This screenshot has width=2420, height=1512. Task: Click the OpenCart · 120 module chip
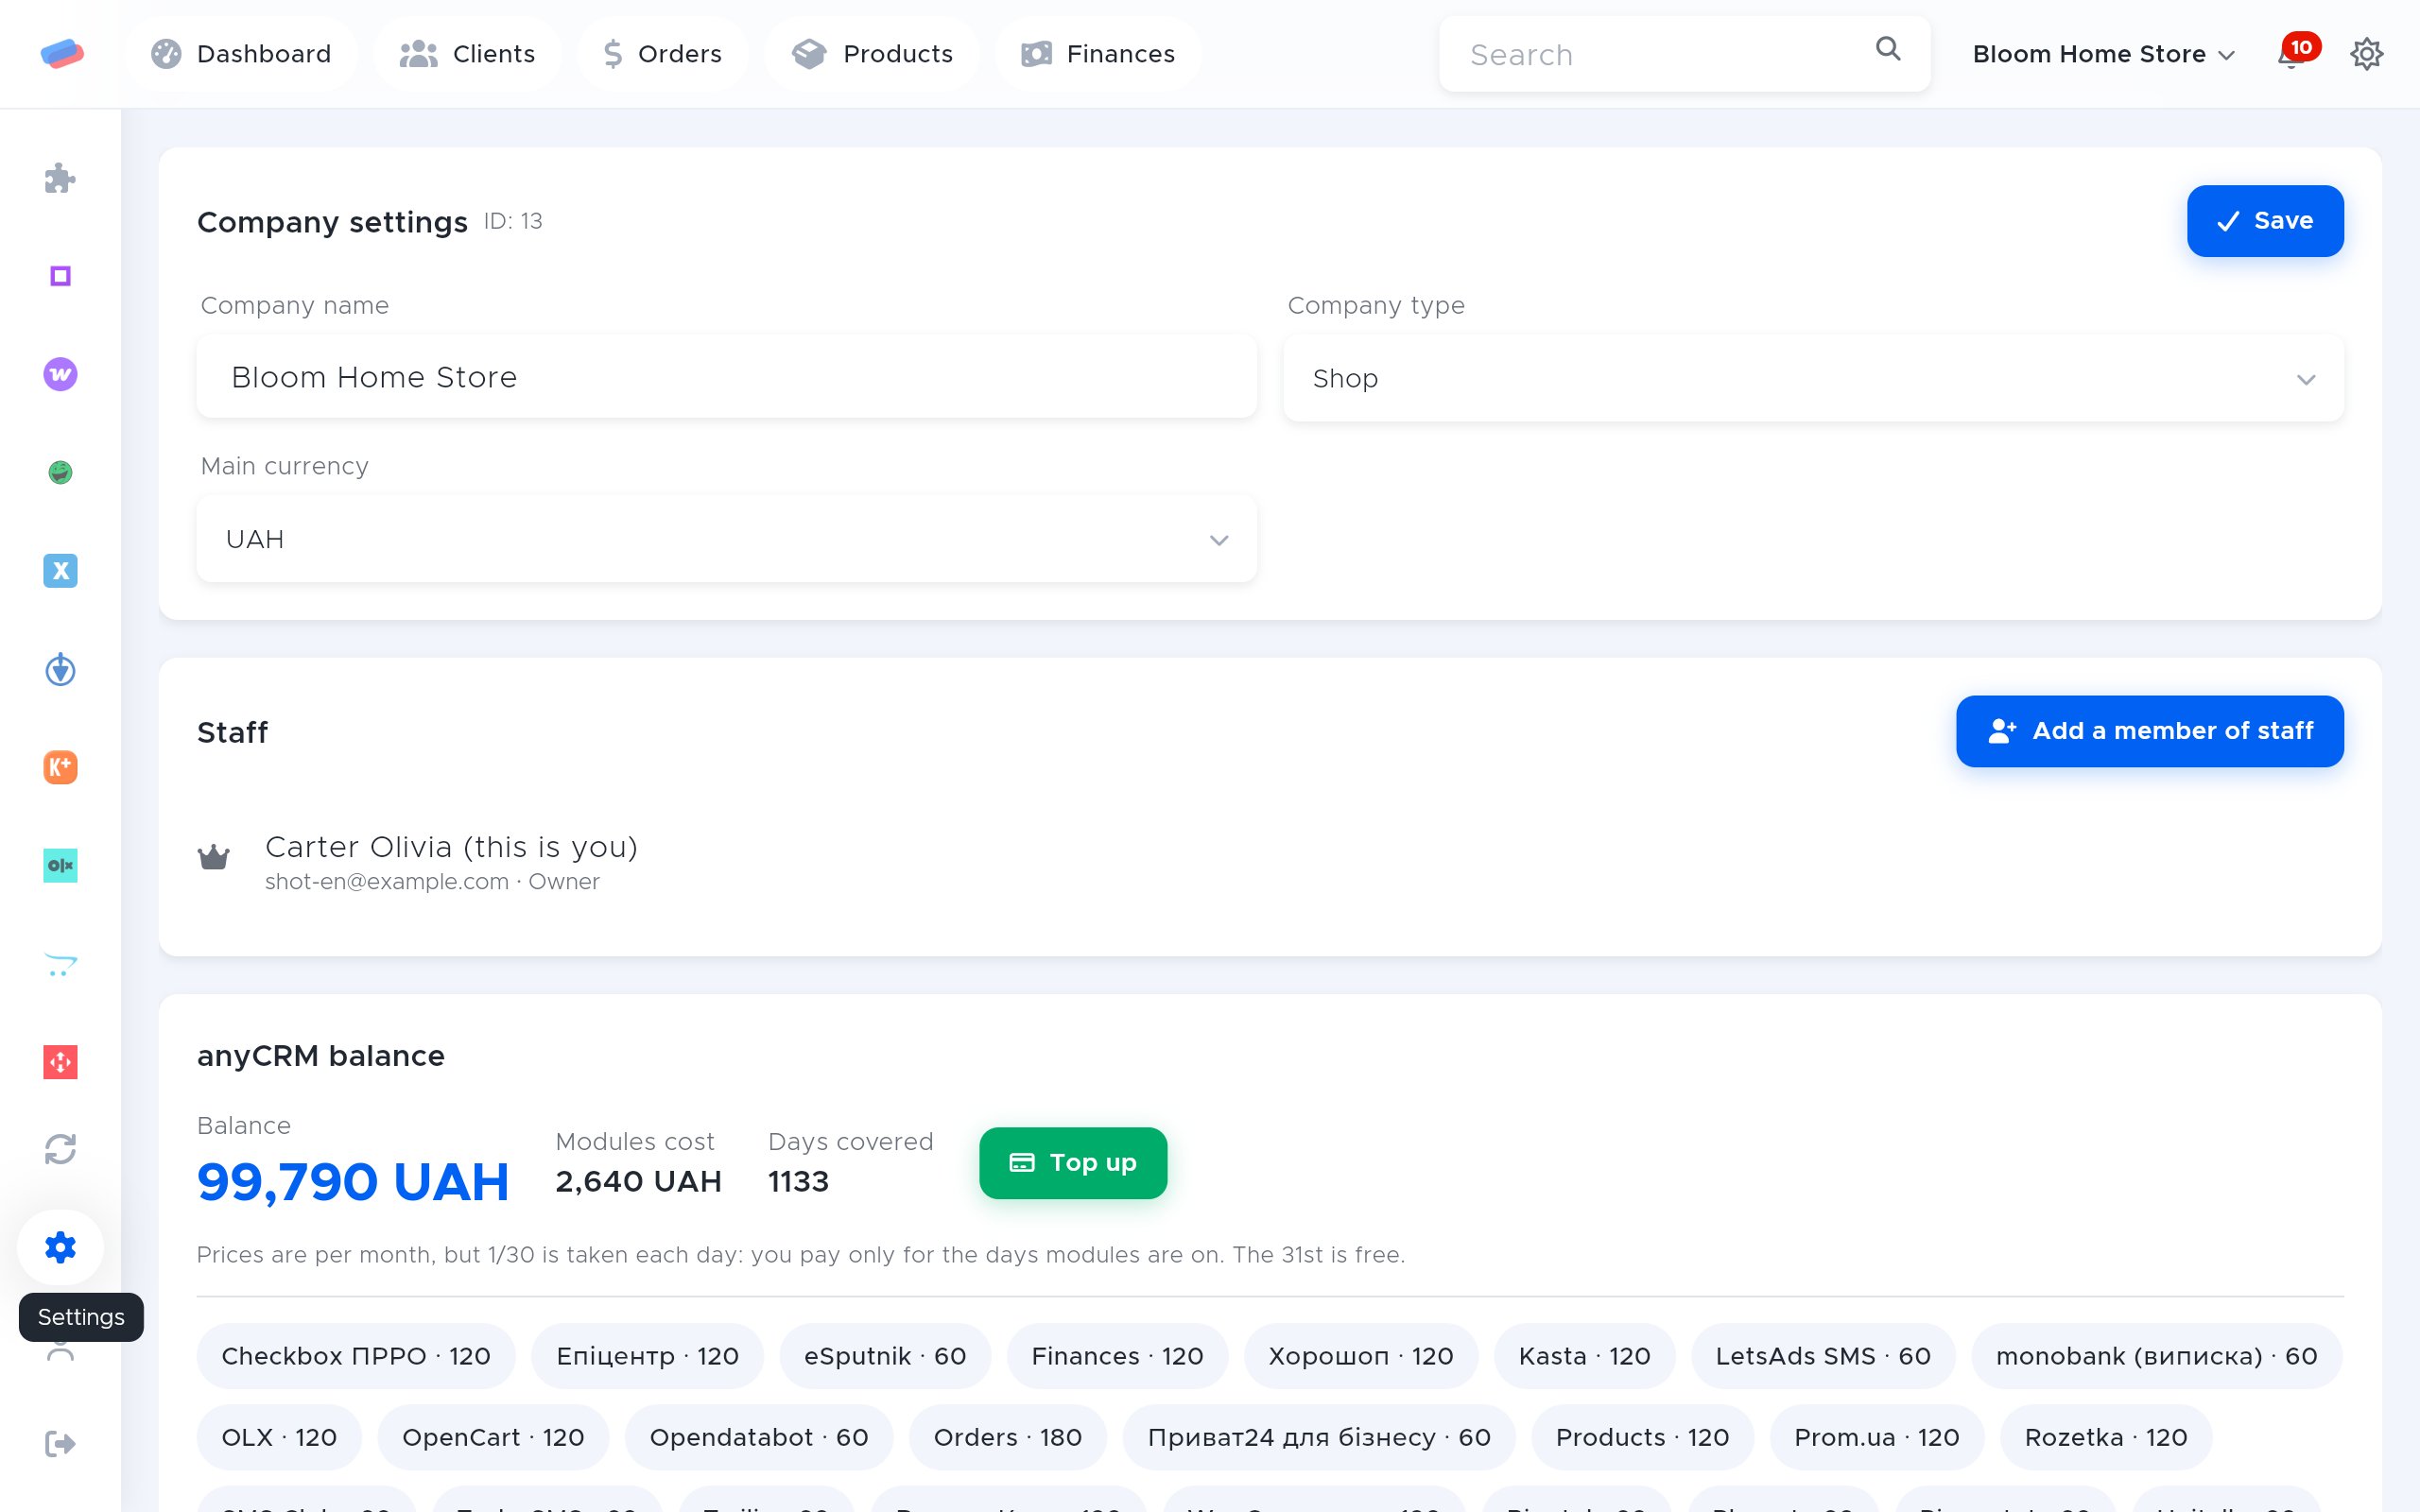coord(493,1437)
